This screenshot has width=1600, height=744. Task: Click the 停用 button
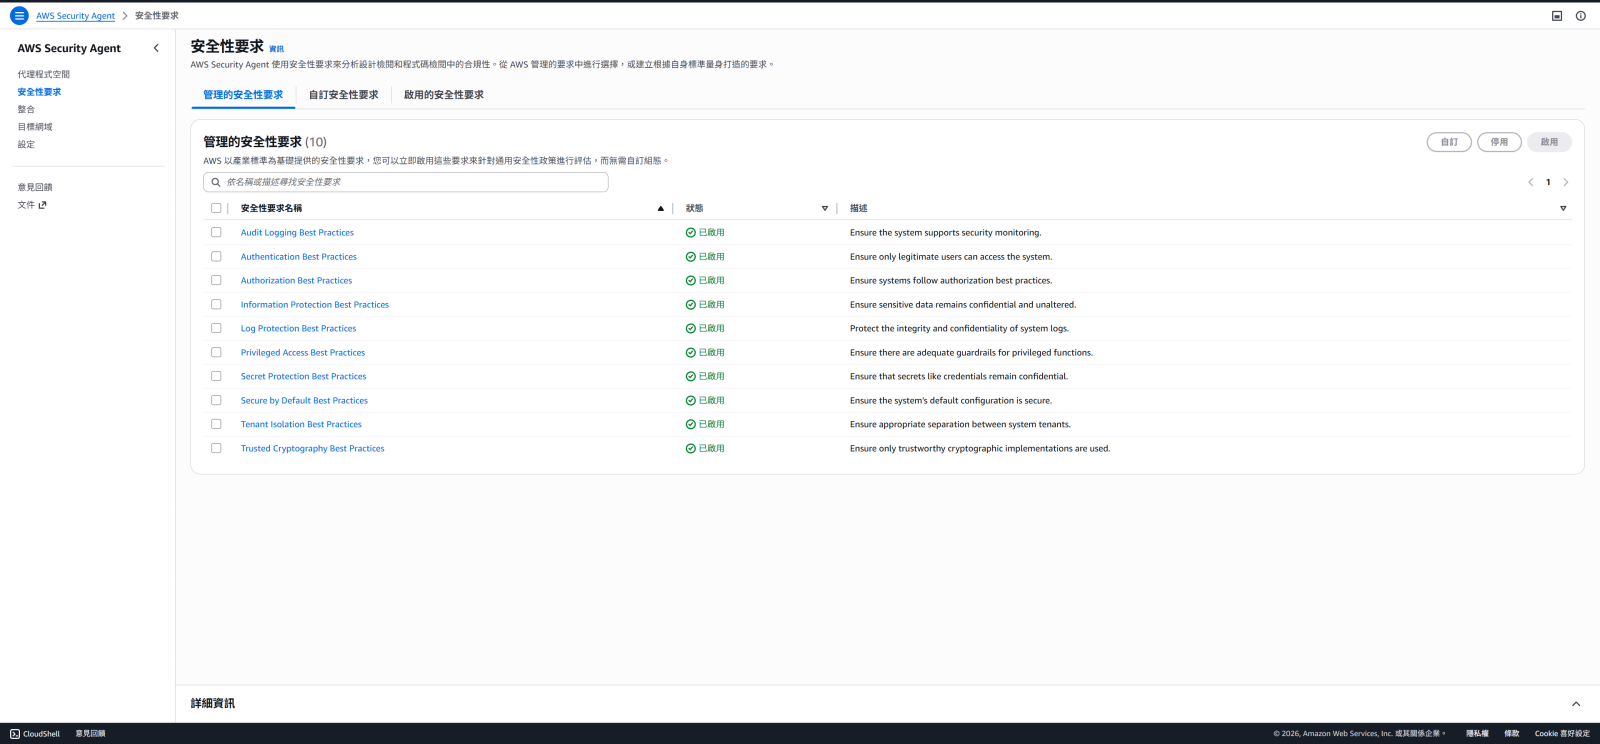tap(1499, 142)
